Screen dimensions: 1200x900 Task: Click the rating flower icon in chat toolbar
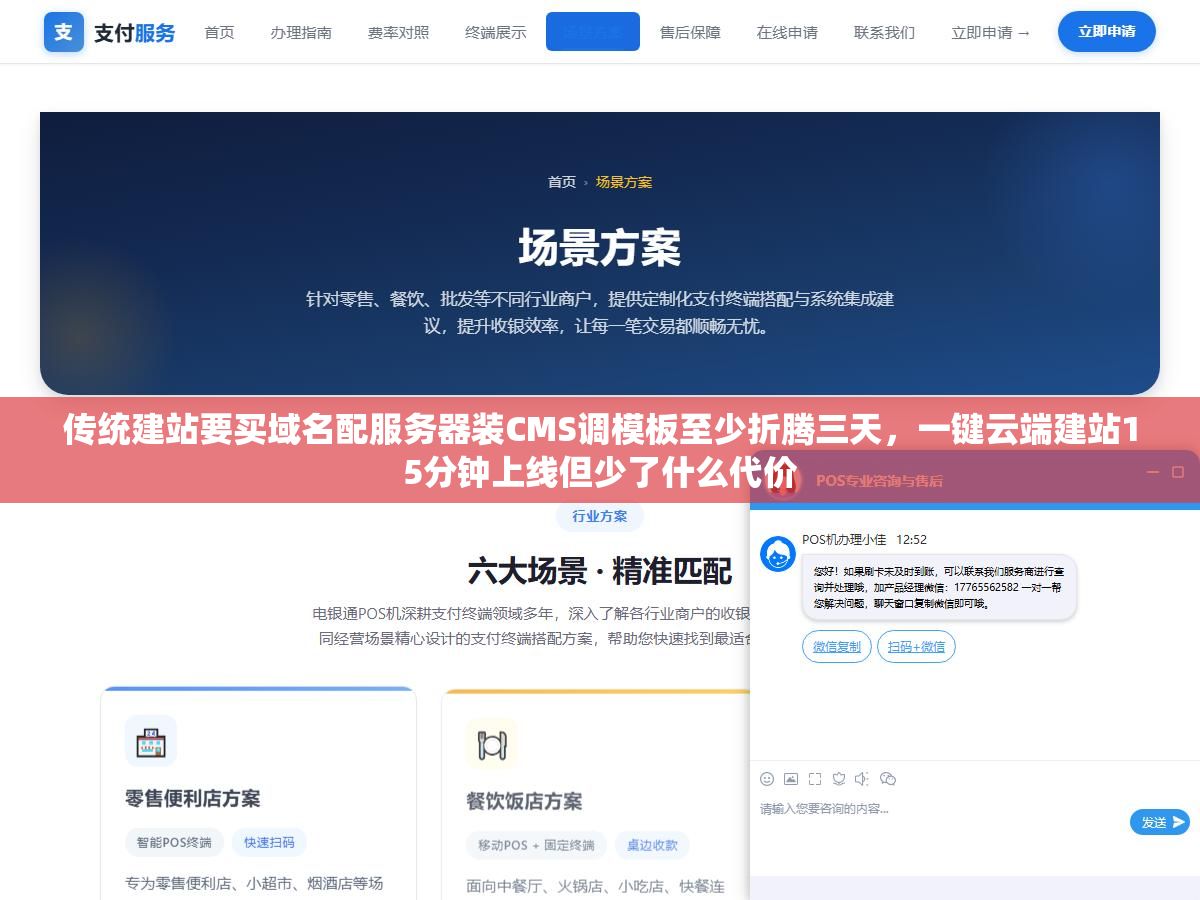point(839,779)
